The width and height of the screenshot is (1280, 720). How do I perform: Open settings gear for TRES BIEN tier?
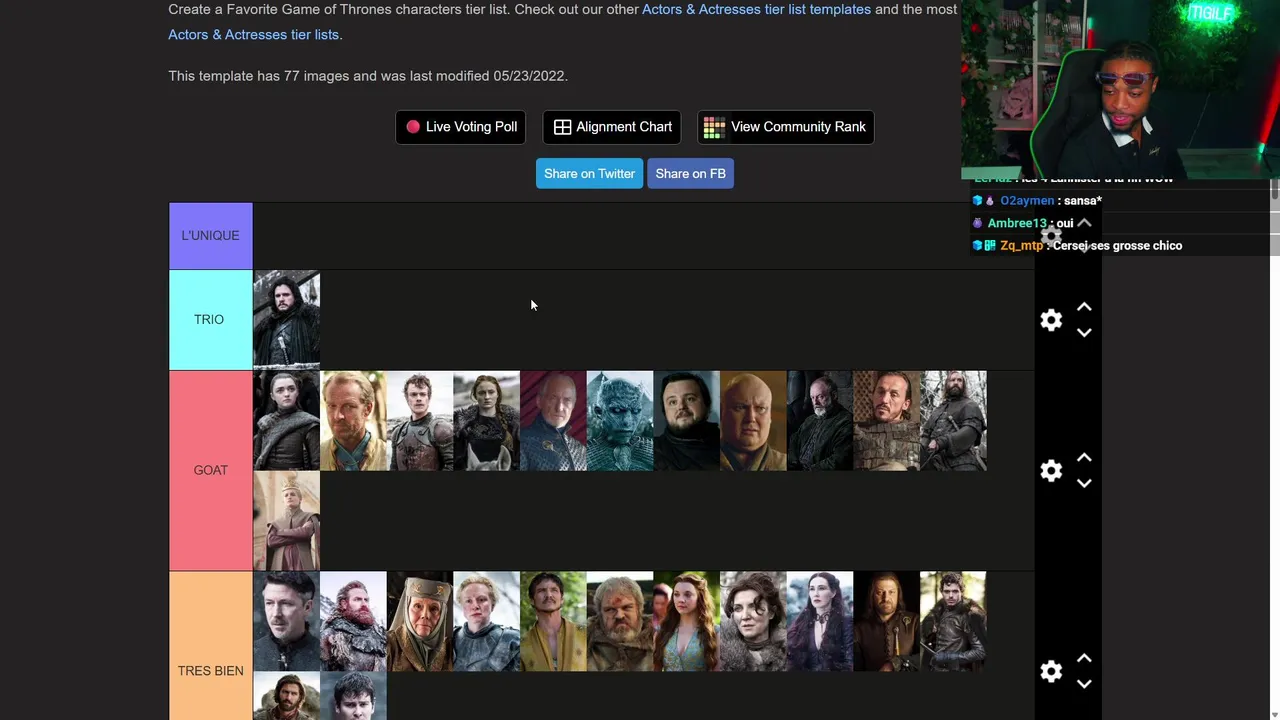click(1051, 671)
